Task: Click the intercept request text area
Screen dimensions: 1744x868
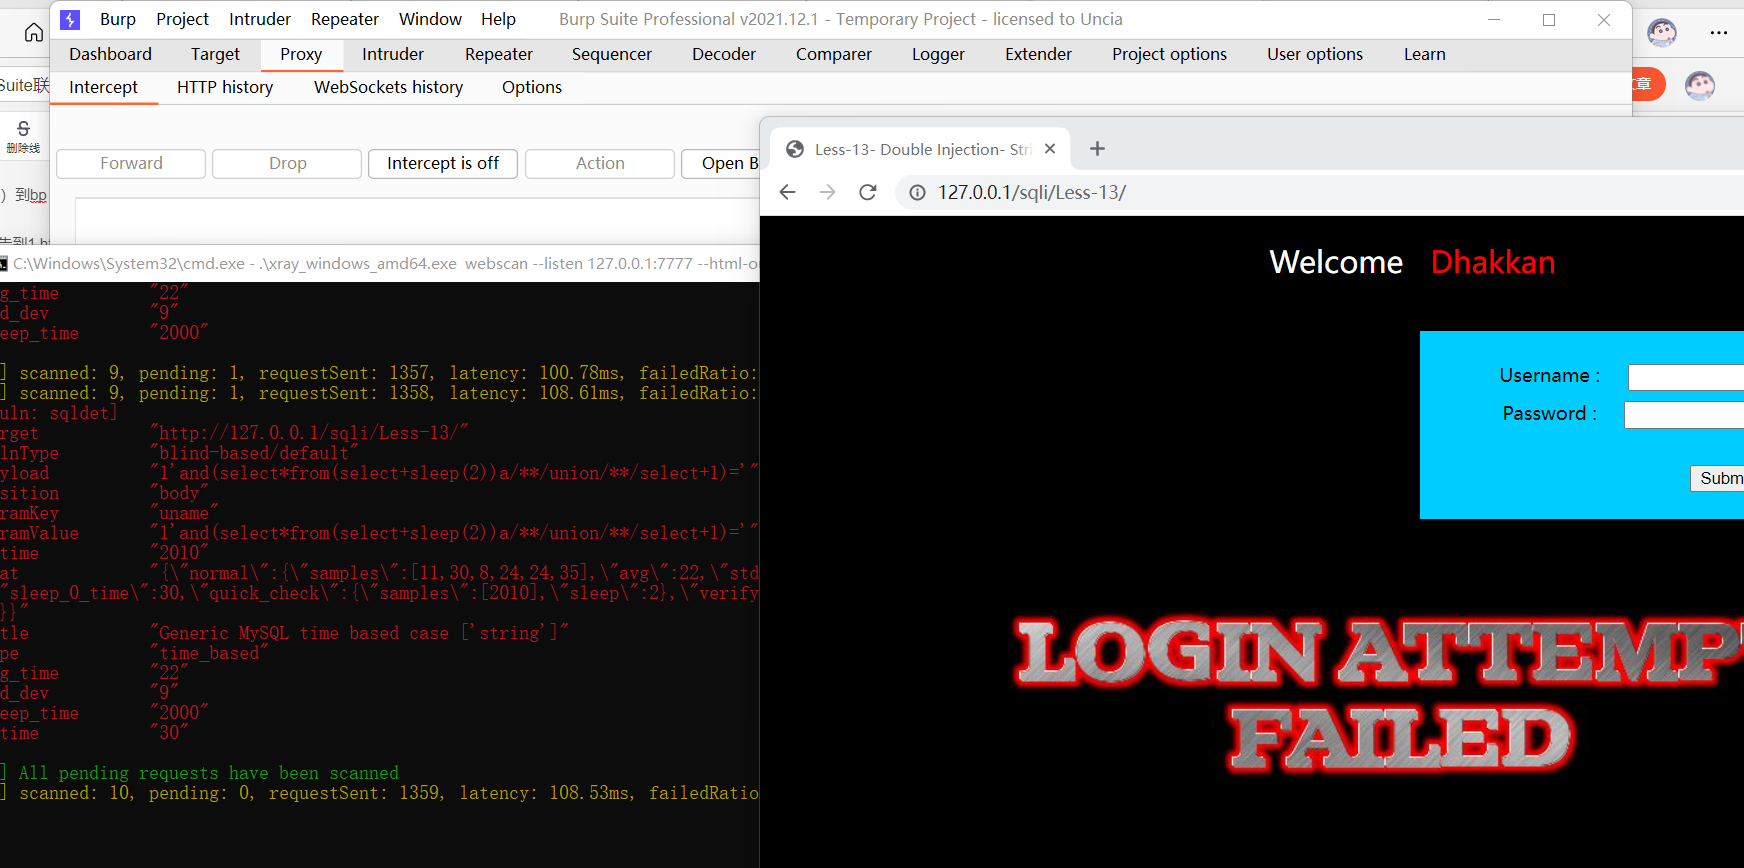Action: tap(417, 221)
